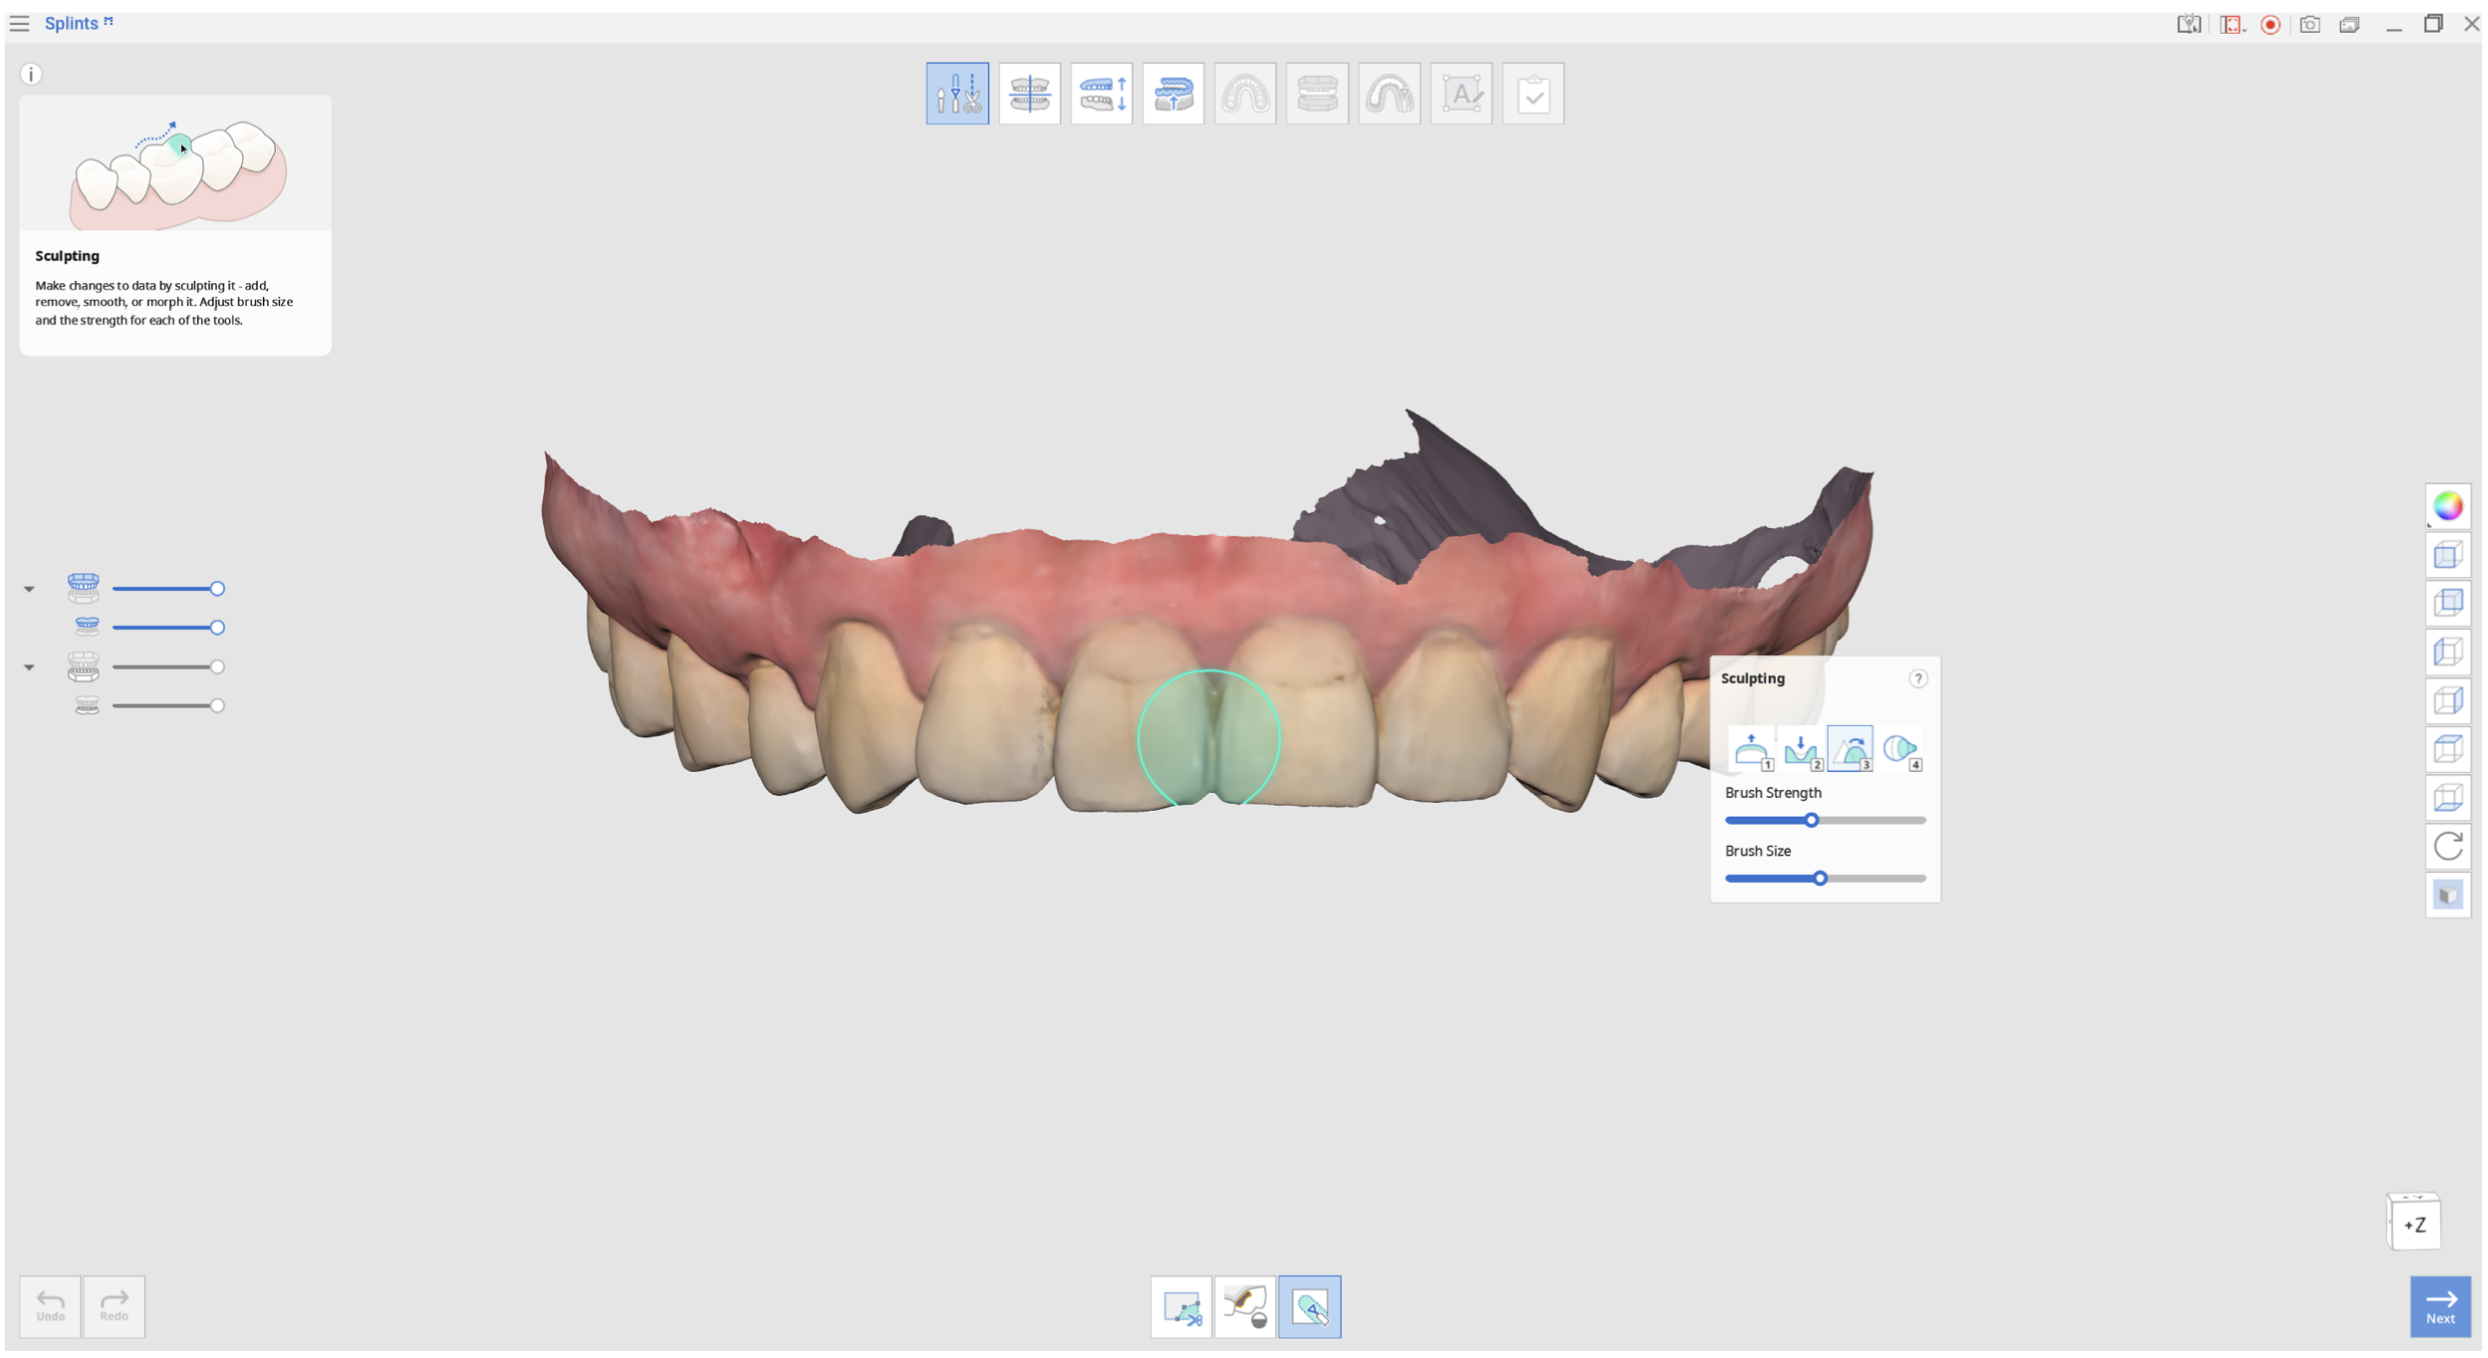Image resolution: width=2488 pixels, height=1358 pixels.
Task: Go to Next step
Action: pyautogui.click(x=2440, y=1306)
